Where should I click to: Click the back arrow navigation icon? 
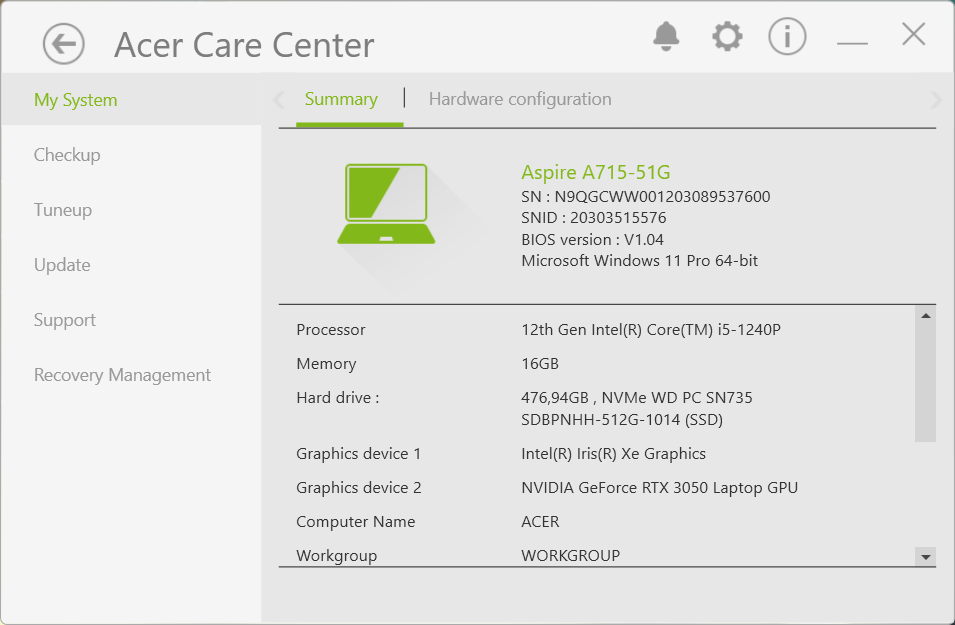coord(62,44)
